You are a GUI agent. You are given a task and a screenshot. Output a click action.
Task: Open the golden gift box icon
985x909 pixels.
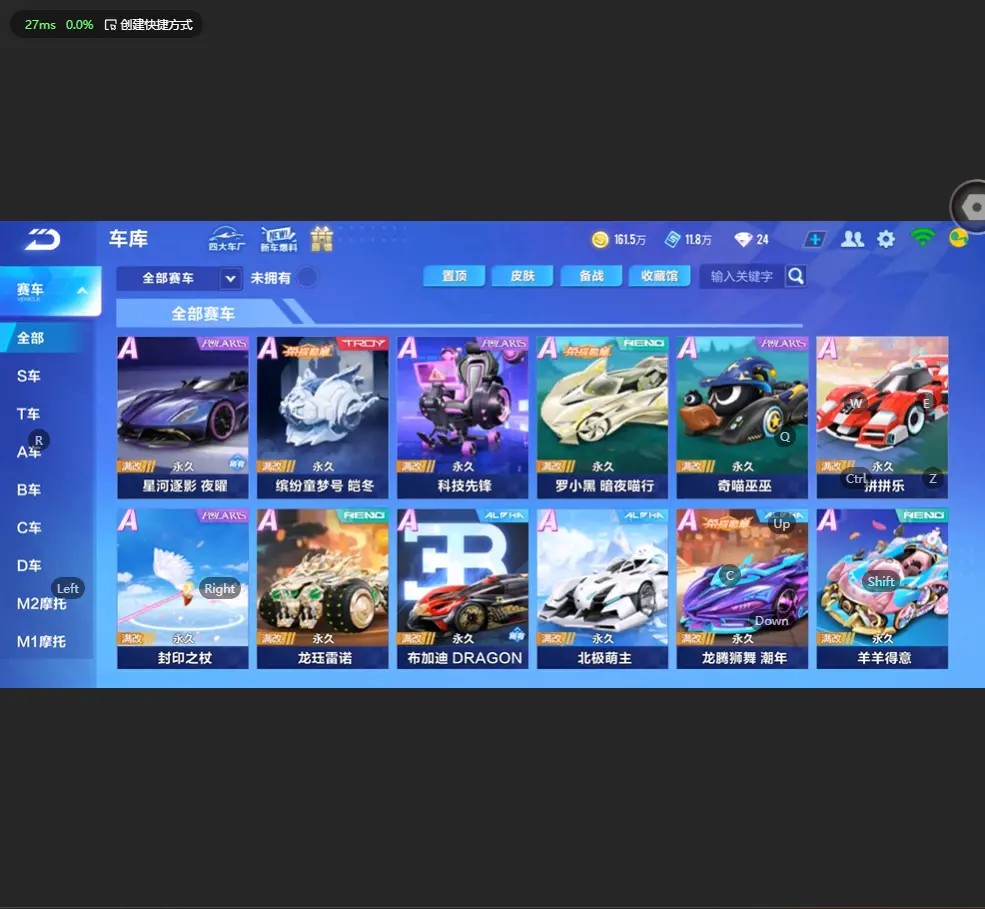pos(322,239)
